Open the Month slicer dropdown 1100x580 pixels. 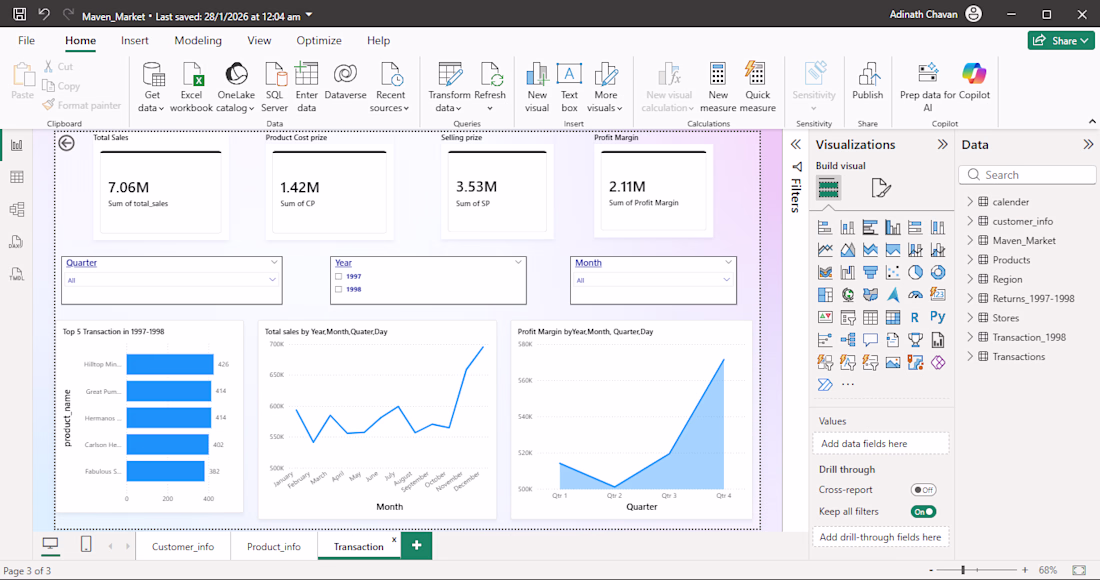point(727,279)
